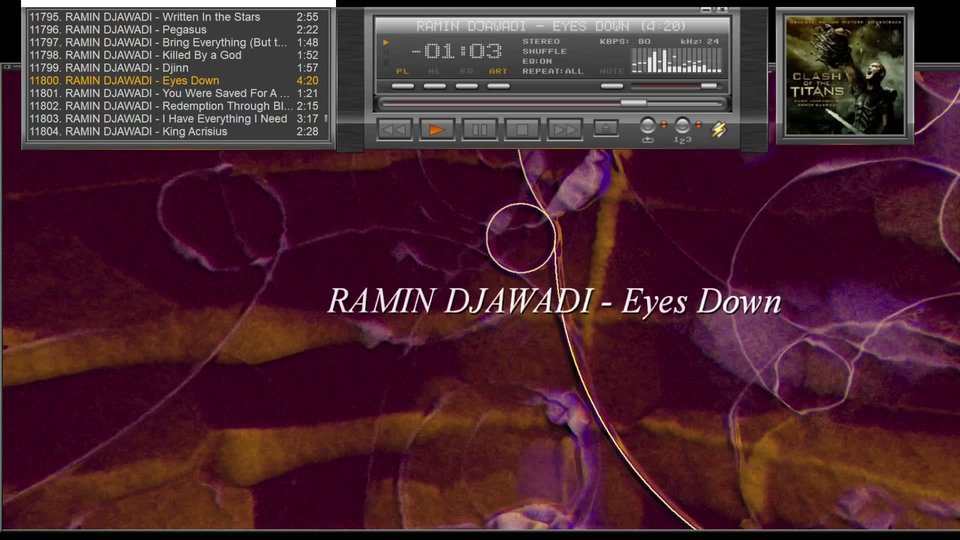960x540 pixels.
Task: Select playlist track Djinn
Action: [x=174, y=68]
